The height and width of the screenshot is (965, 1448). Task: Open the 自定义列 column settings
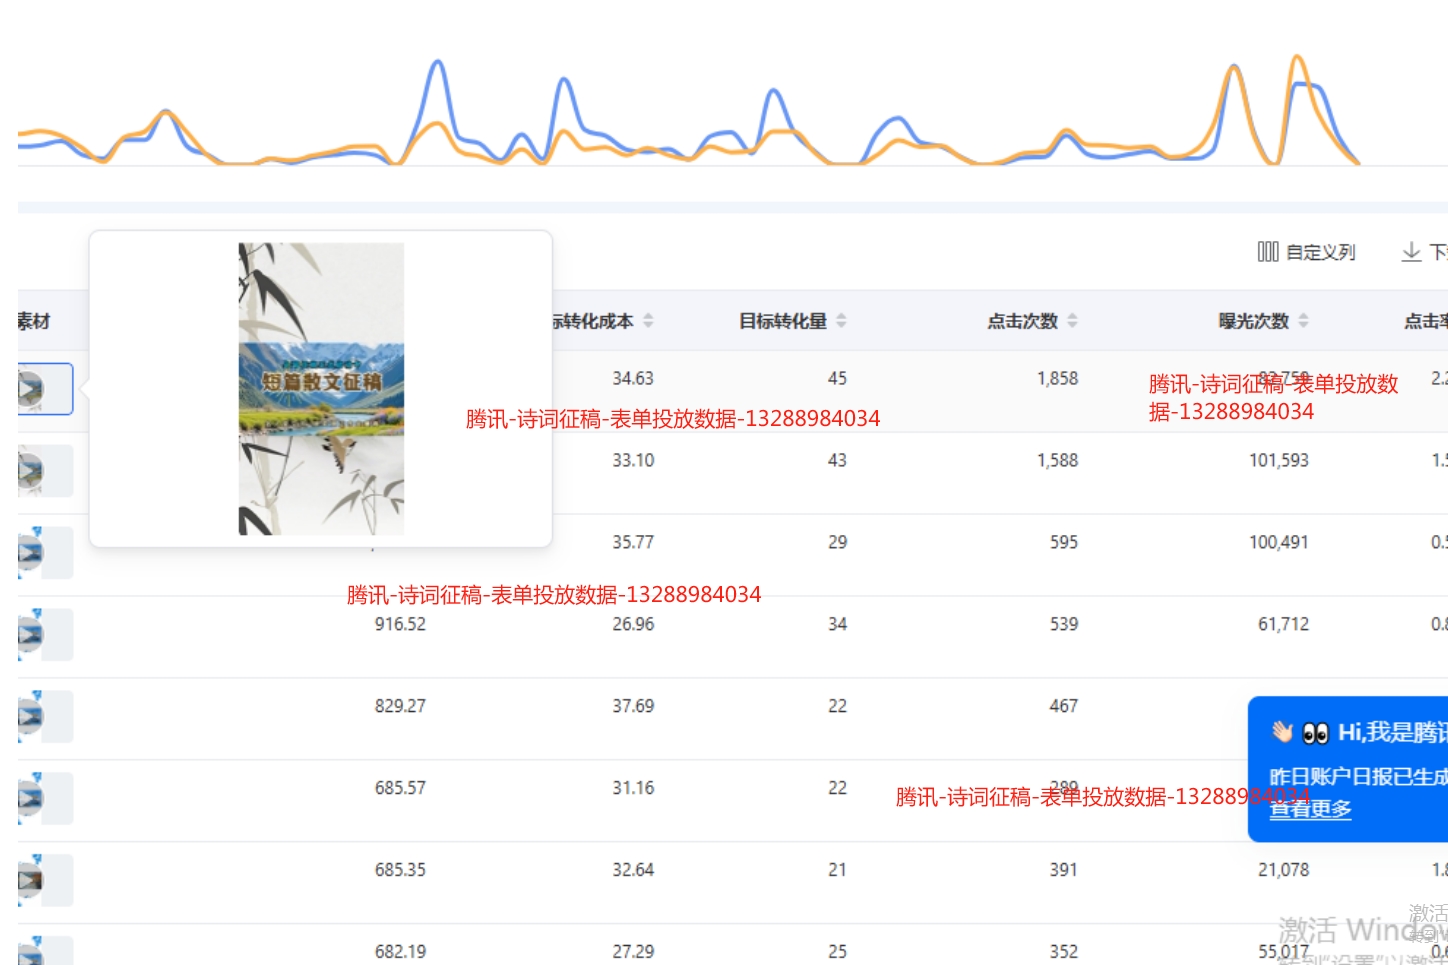pyautogui.click(x=1306, y=252)
